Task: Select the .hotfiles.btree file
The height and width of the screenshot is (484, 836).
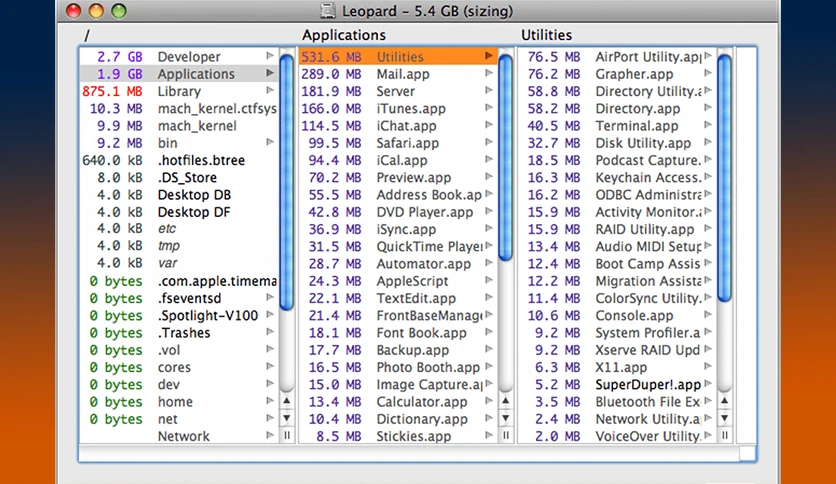Action: tap(179, 160)
